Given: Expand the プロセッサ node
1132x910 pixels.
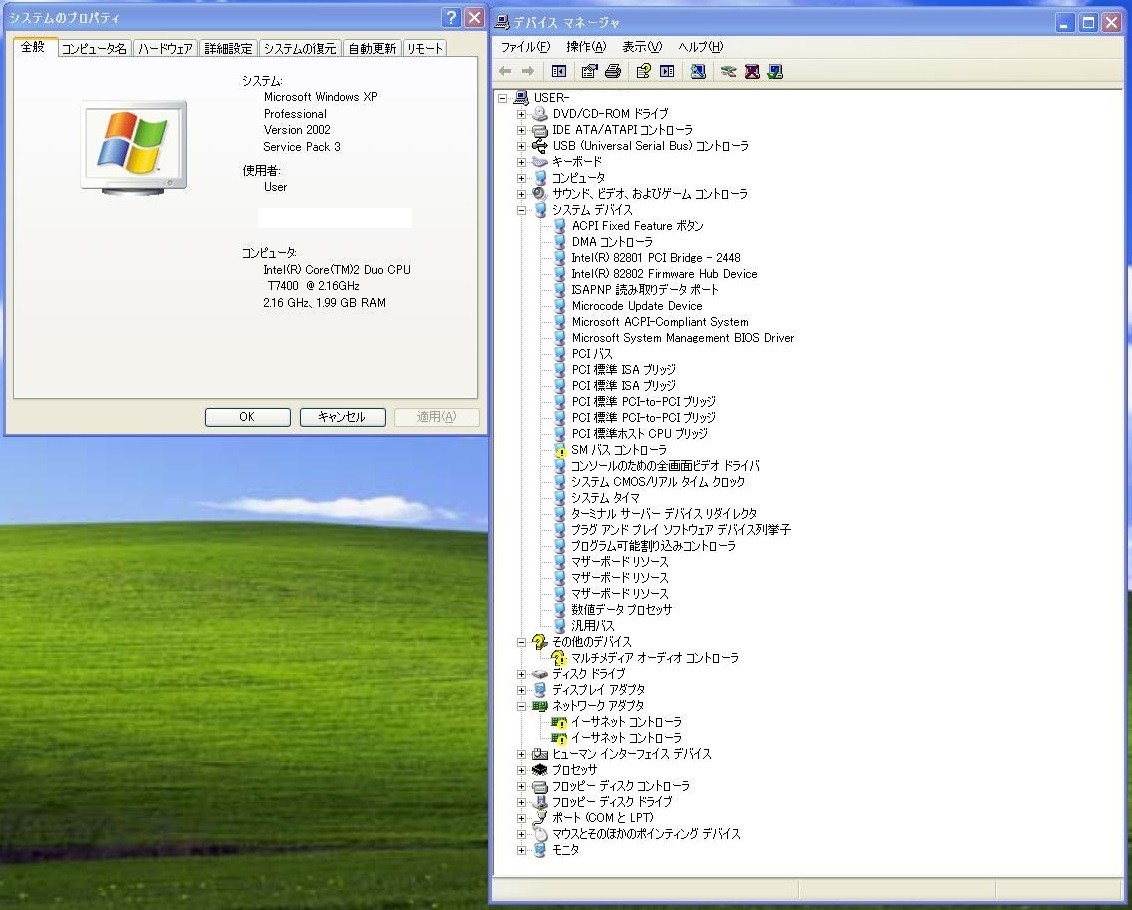Looking at the screenshot, I should coord(521,770).
